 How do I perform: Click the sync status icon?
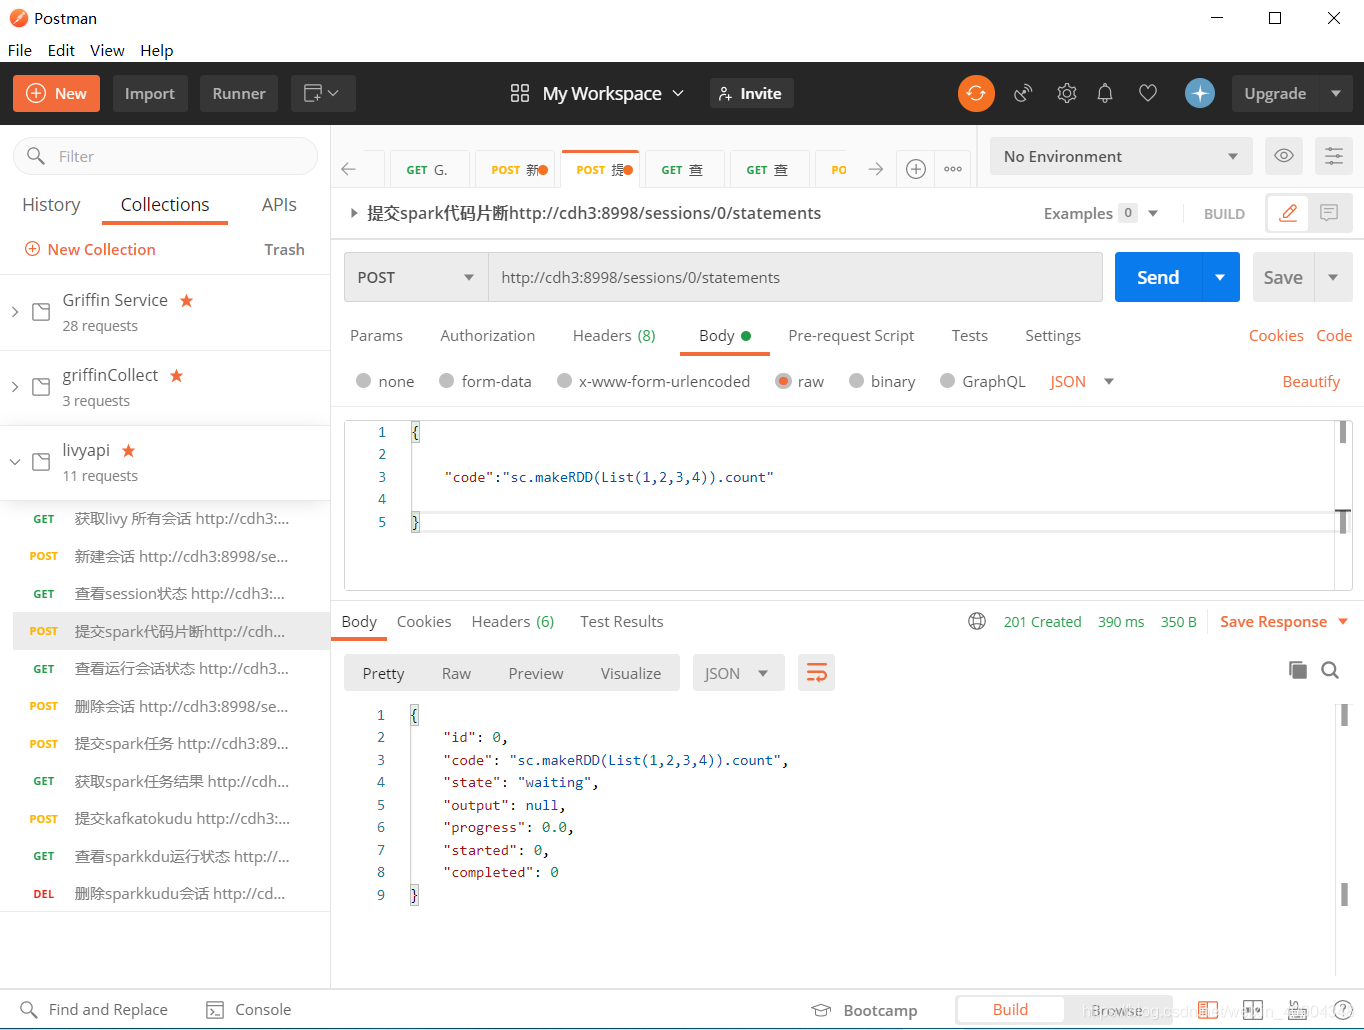(976, 93)
